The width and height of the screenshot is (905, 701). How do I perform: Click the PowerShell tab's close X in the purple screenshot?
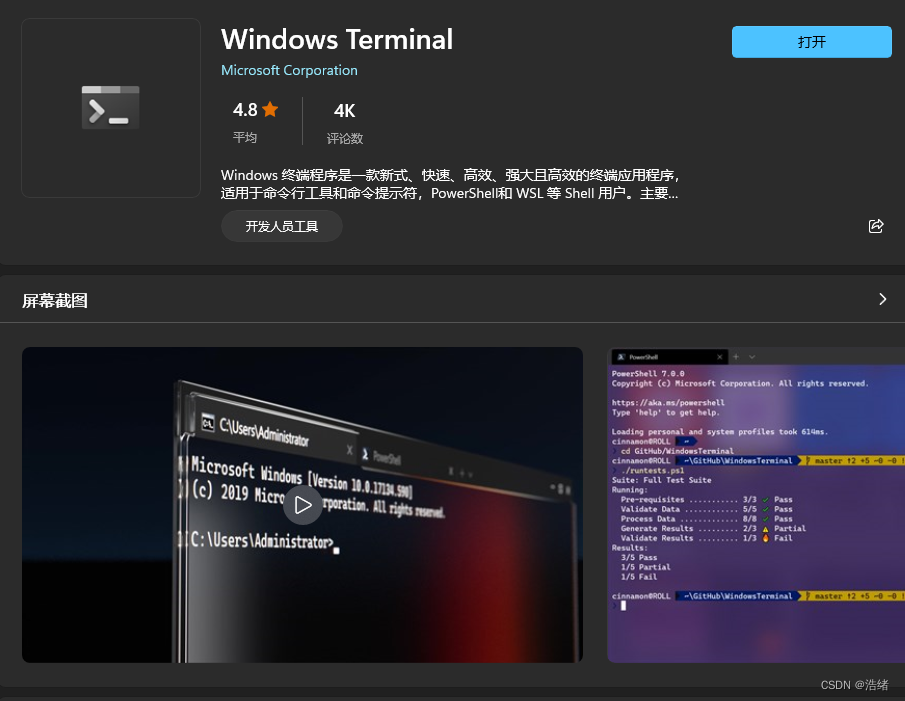(718, 357)
